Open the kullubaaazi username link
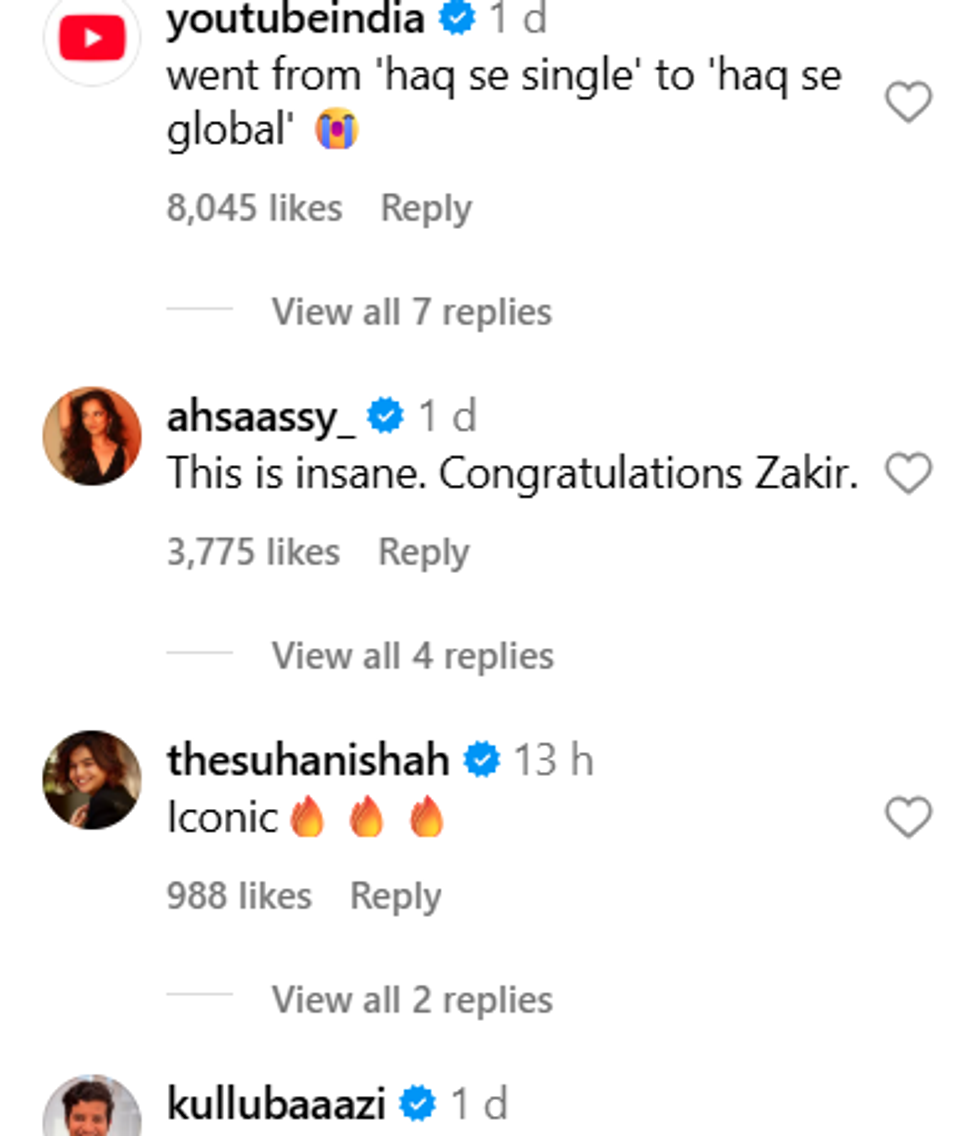The height and width of the screenshot is (1136, 980). click(x=276, y=1105)
